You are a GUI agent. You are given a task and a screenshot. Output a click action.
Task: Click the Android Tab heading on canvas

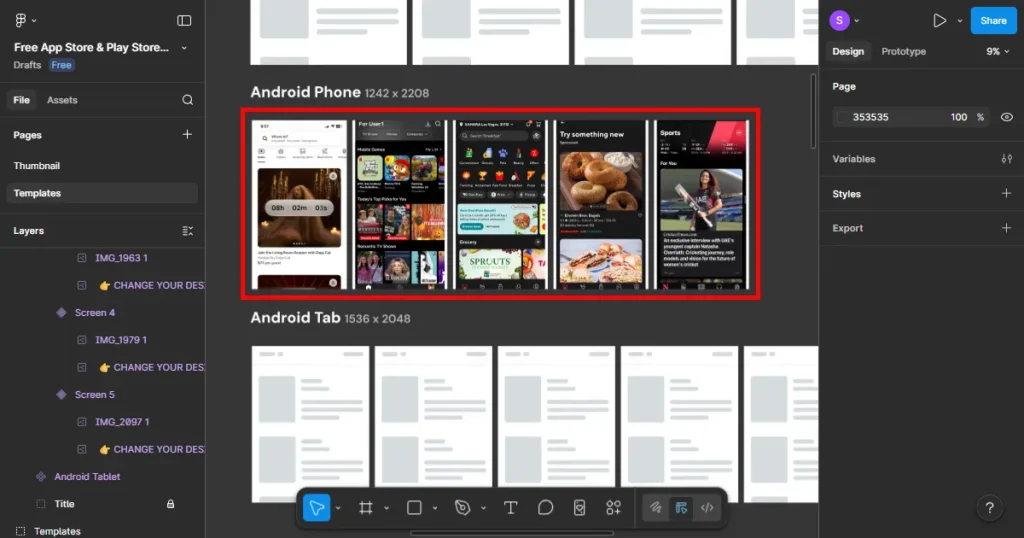(295, 318)
